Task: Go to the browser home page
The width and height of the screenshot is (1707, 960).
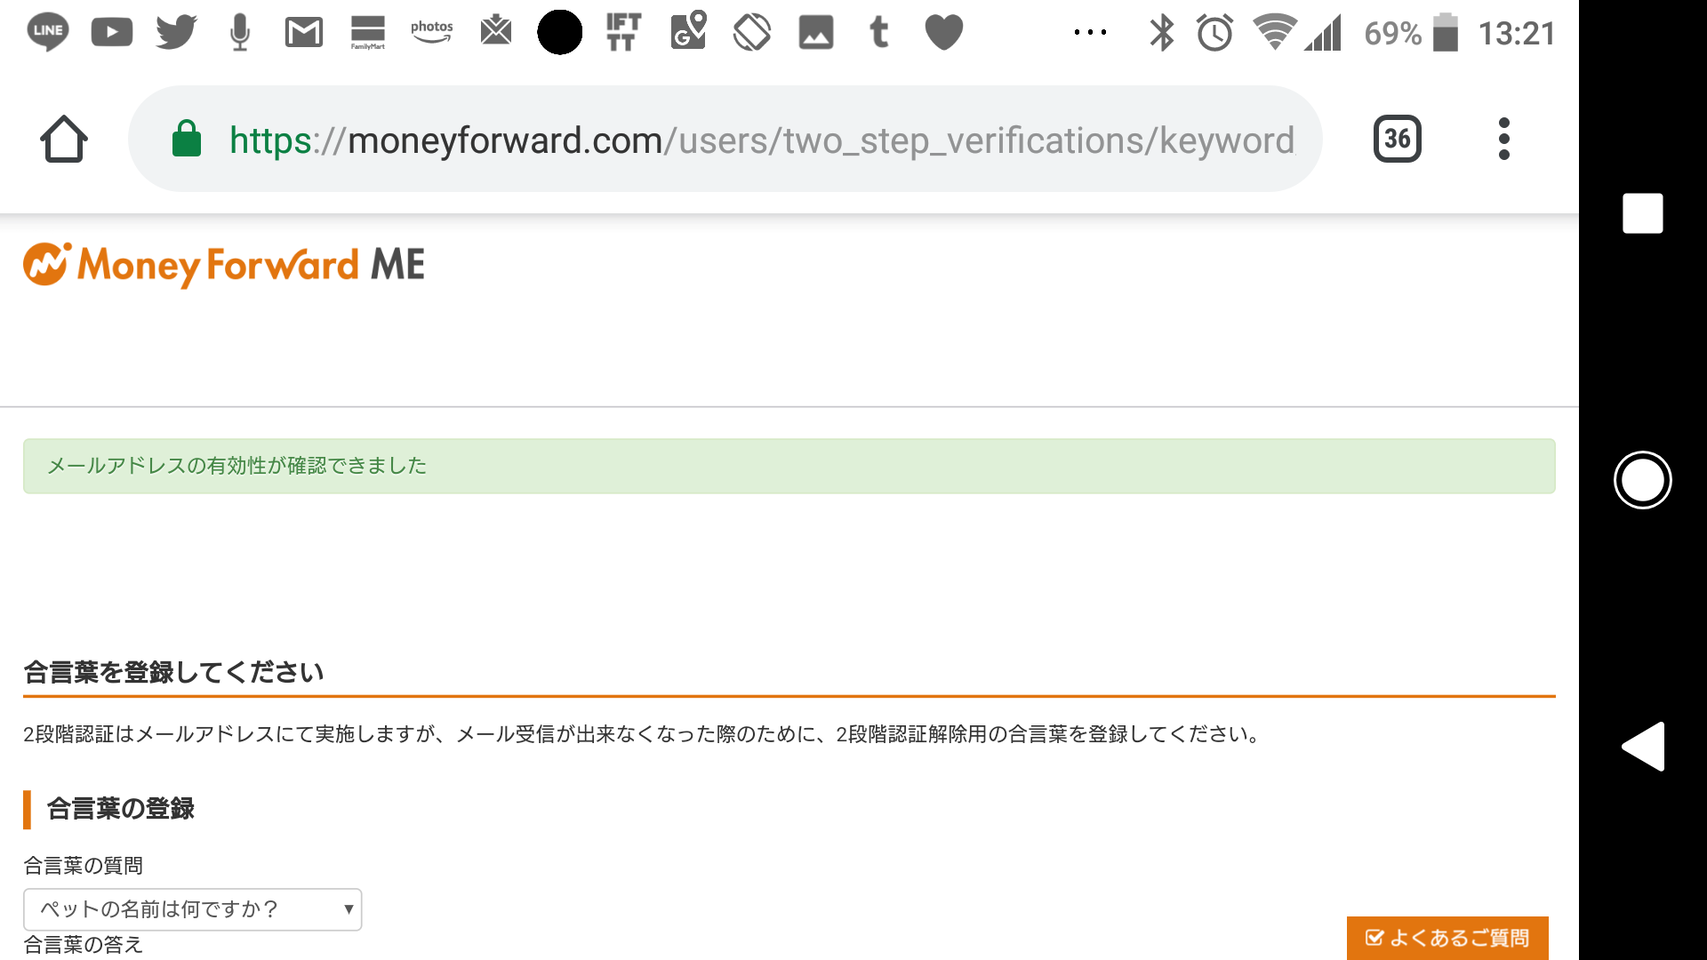Action: (x=64, y=139)
